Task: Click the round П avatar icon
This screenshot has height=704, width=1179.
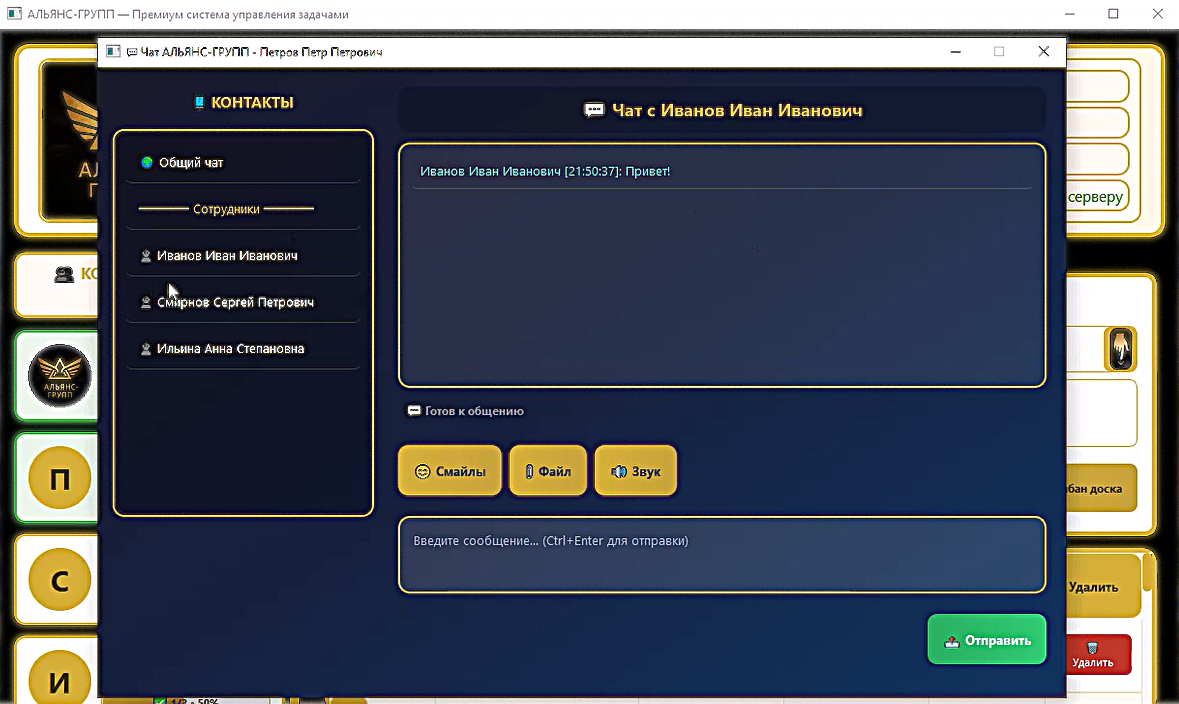Action: tap(59, 478)
